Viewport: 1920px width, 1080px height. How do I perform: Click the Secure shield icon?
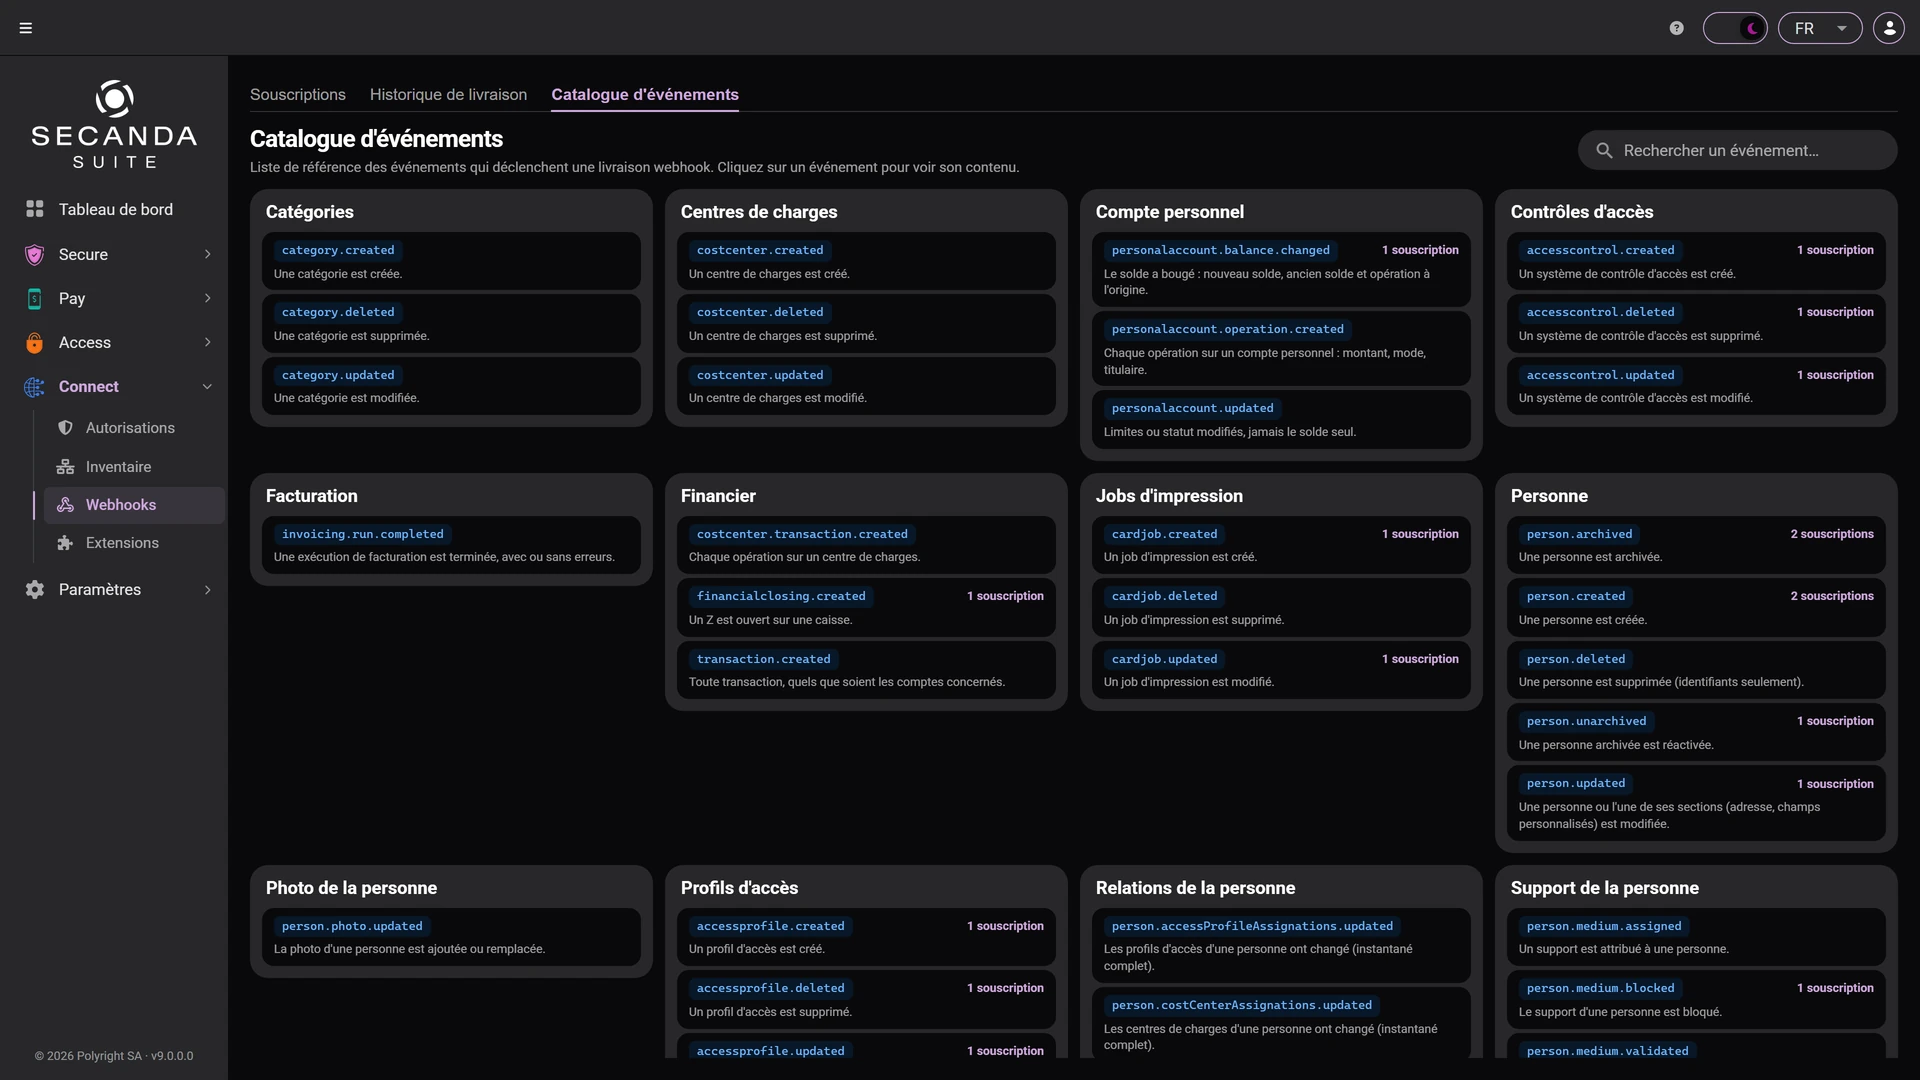35,254
